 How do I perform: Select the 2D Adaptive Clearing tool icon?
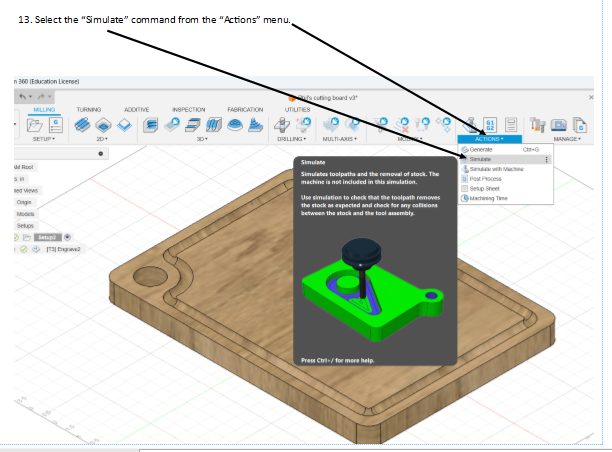(x=82, y=125)
